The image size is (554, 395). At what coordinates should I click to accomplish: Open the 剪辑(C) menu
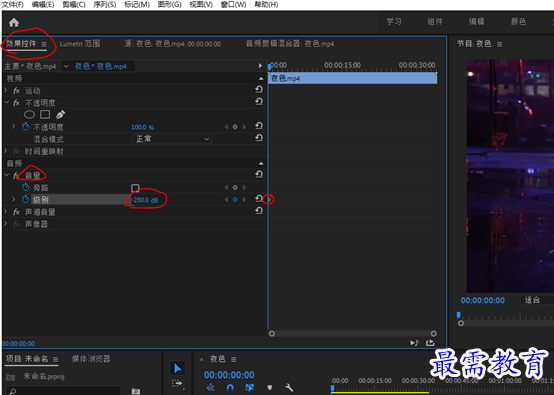[74, 5]
